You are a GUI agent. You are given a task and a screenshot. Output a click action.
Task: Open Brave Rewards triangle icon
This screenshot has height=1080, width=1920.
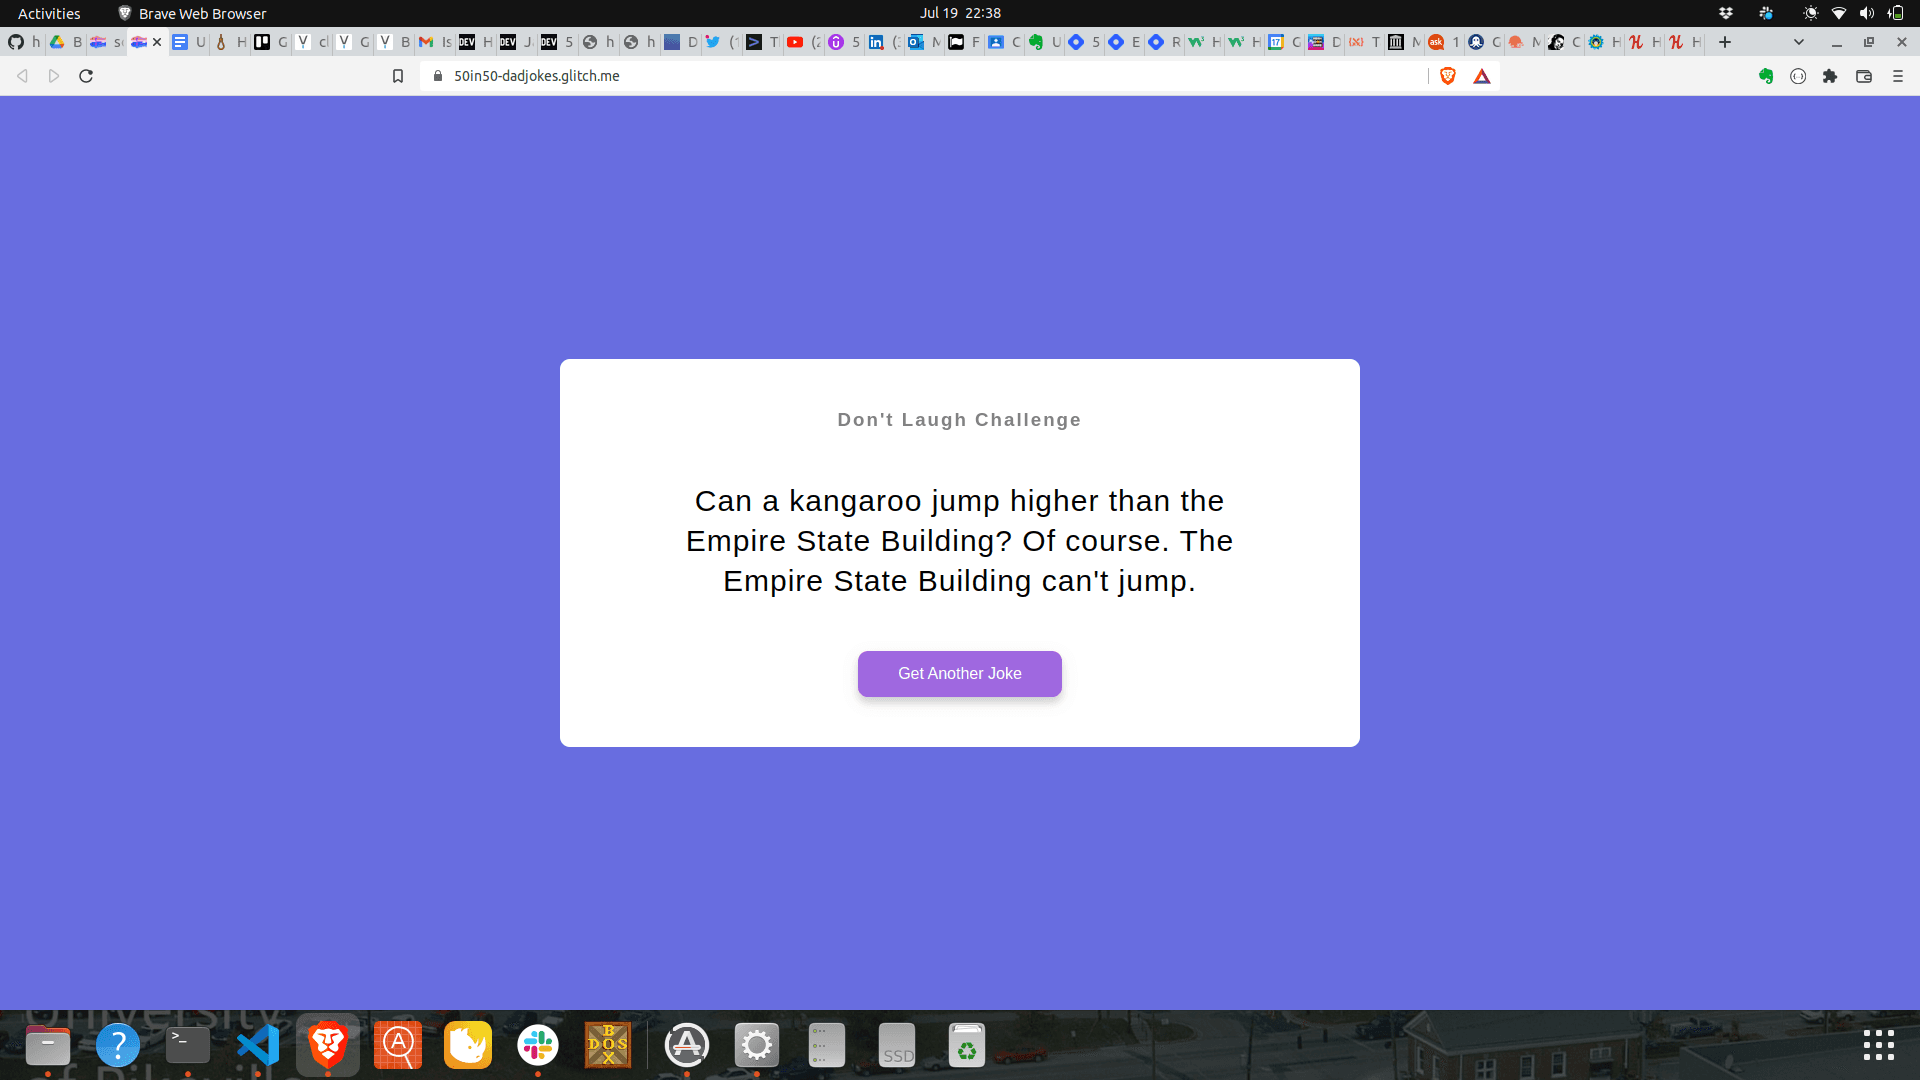click(1482, 76)
